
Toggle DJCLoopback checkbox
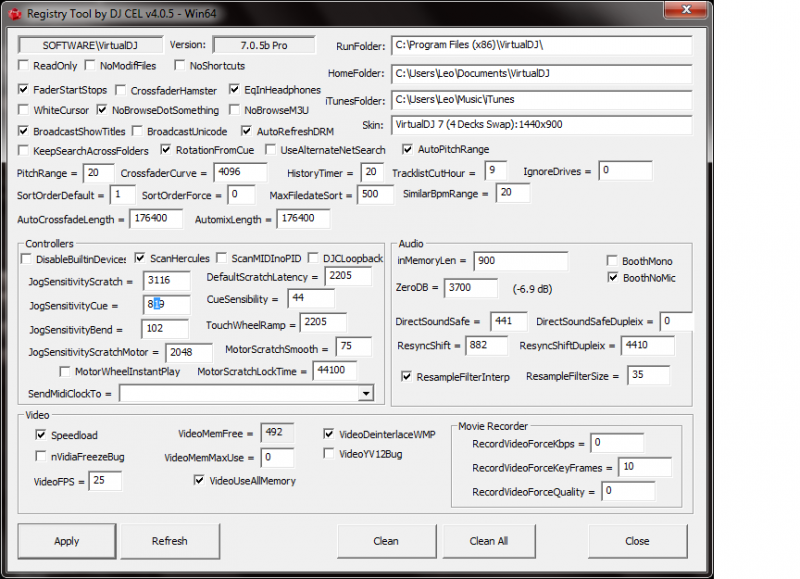pyautogui.click(x=313, y=258)
